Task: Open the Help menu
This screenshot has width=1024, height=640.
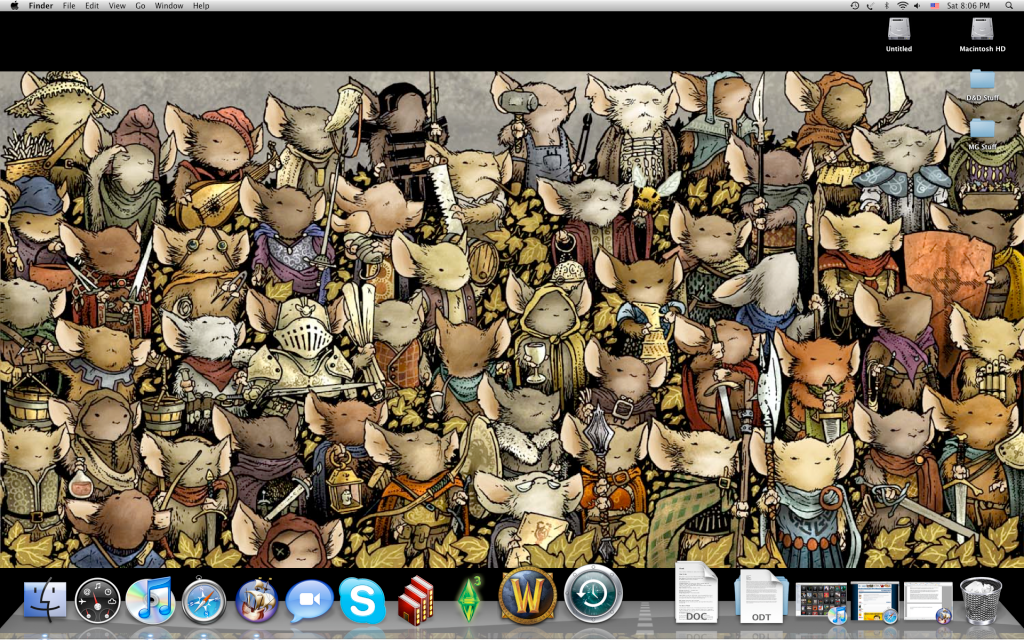Action: point(201,5)
